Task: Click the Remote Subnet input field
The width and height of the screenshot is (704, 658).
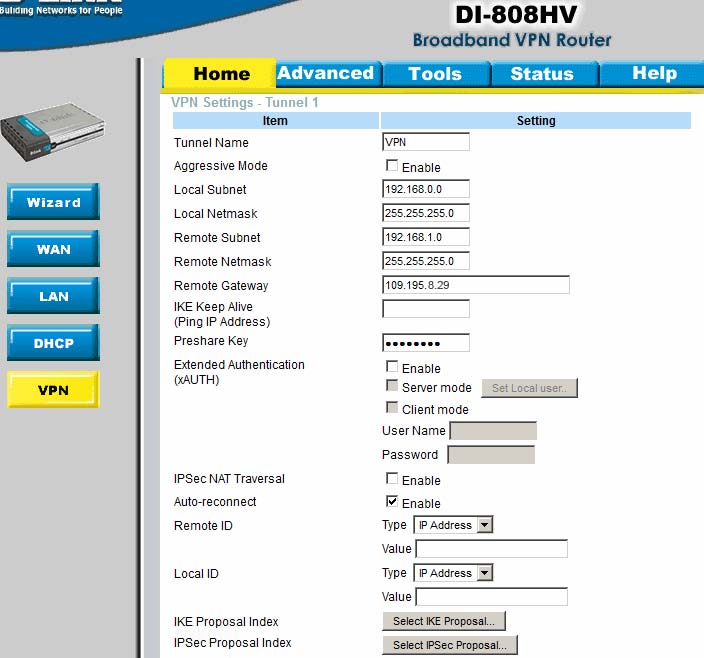Action: click(426, 237)
